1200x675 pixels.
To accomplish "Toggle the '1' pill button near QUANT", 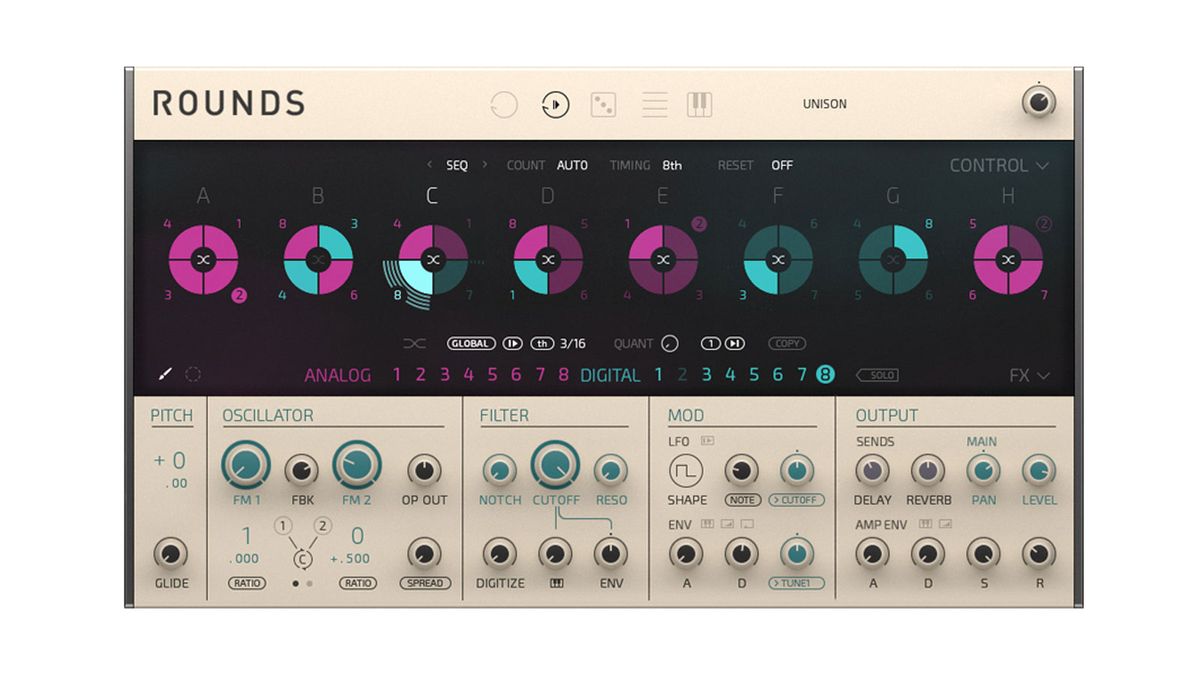I will tap(711, 344).
